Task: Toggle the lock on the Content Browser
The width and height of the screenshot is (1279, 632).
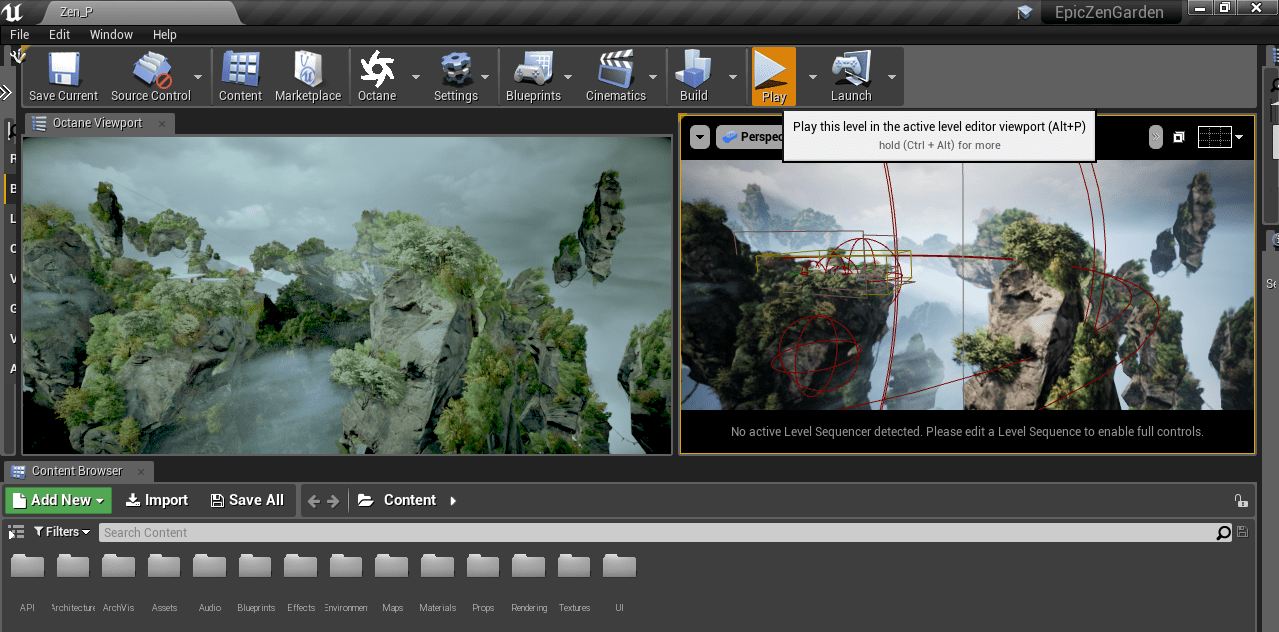Action: [1241, 500]
